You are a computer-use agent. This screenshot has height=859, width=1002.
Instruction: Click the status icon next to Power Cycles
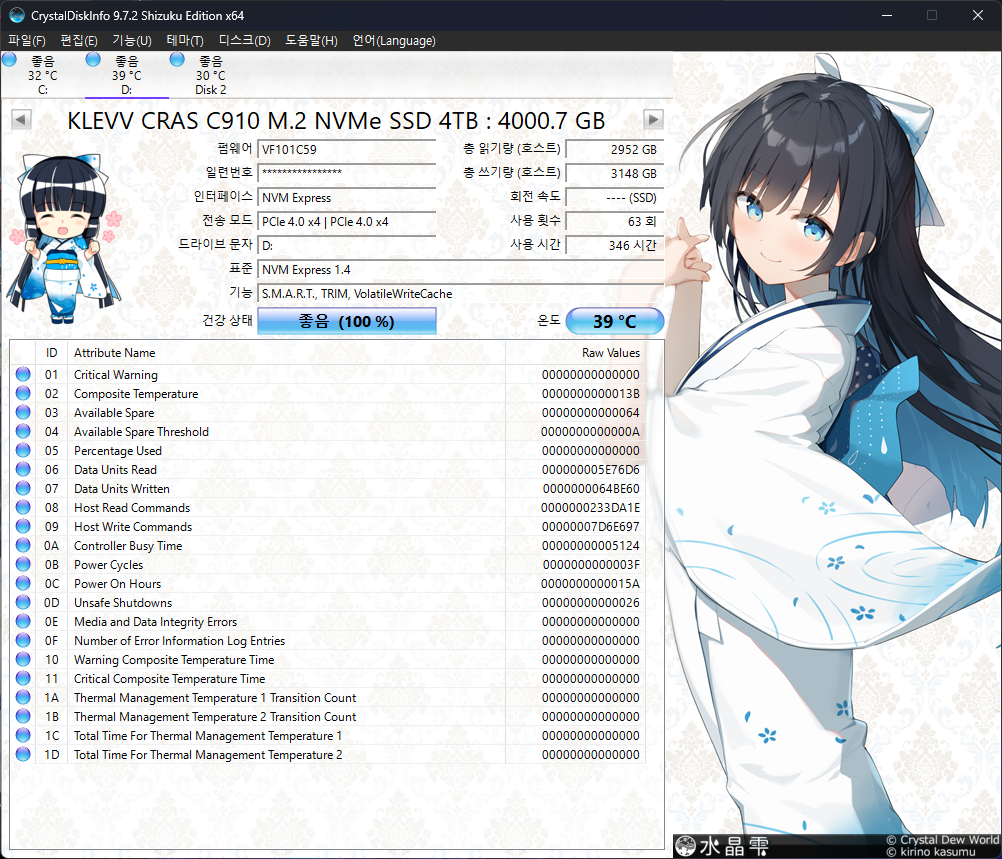click(23, 565)
